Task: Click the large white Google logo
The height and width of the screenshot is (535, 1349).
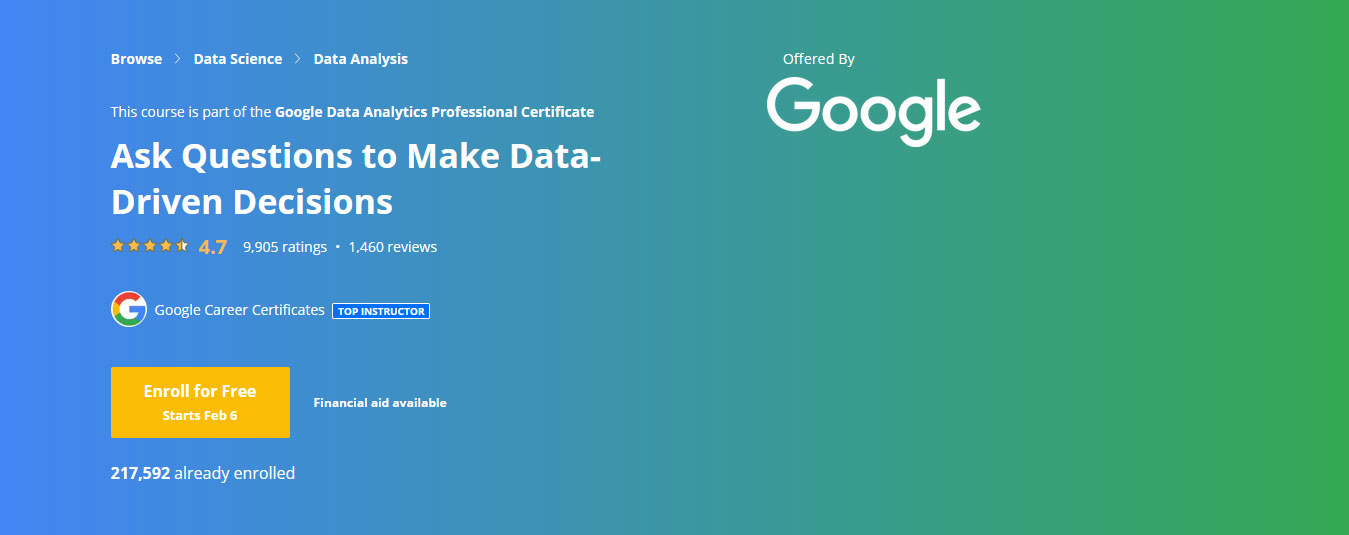Action: tap(873, 109)
